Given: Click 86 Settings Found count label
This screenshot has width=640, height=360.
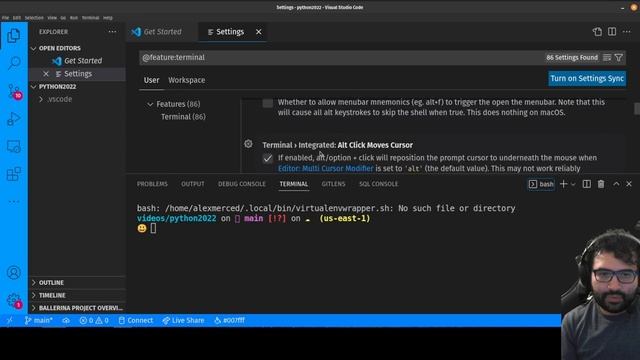Looking at the screenshot, I should coord(572,58).
